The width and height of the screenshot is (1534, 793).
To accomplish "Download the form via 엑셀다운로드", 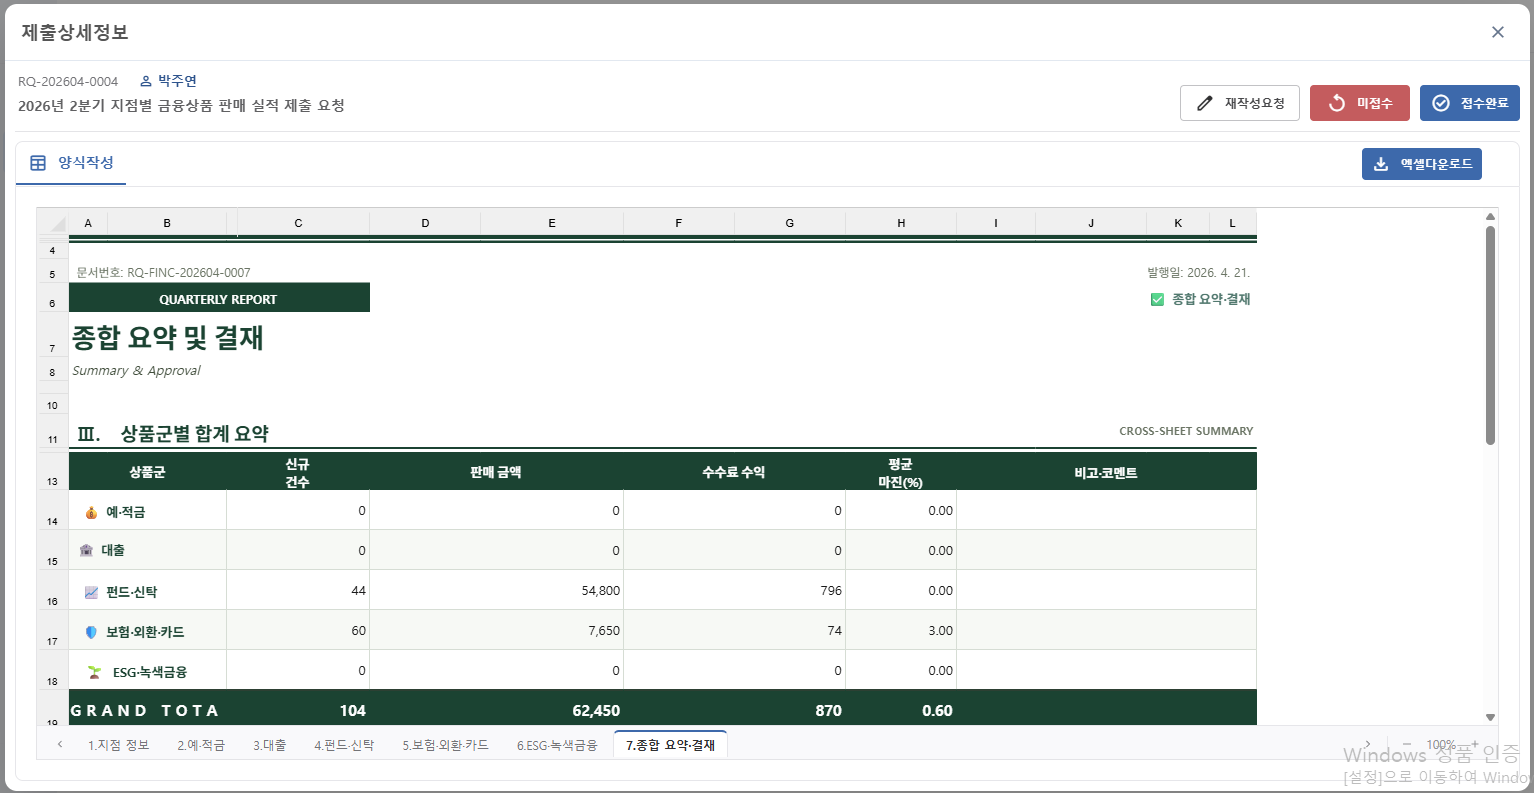I will tap(1422, 164).
